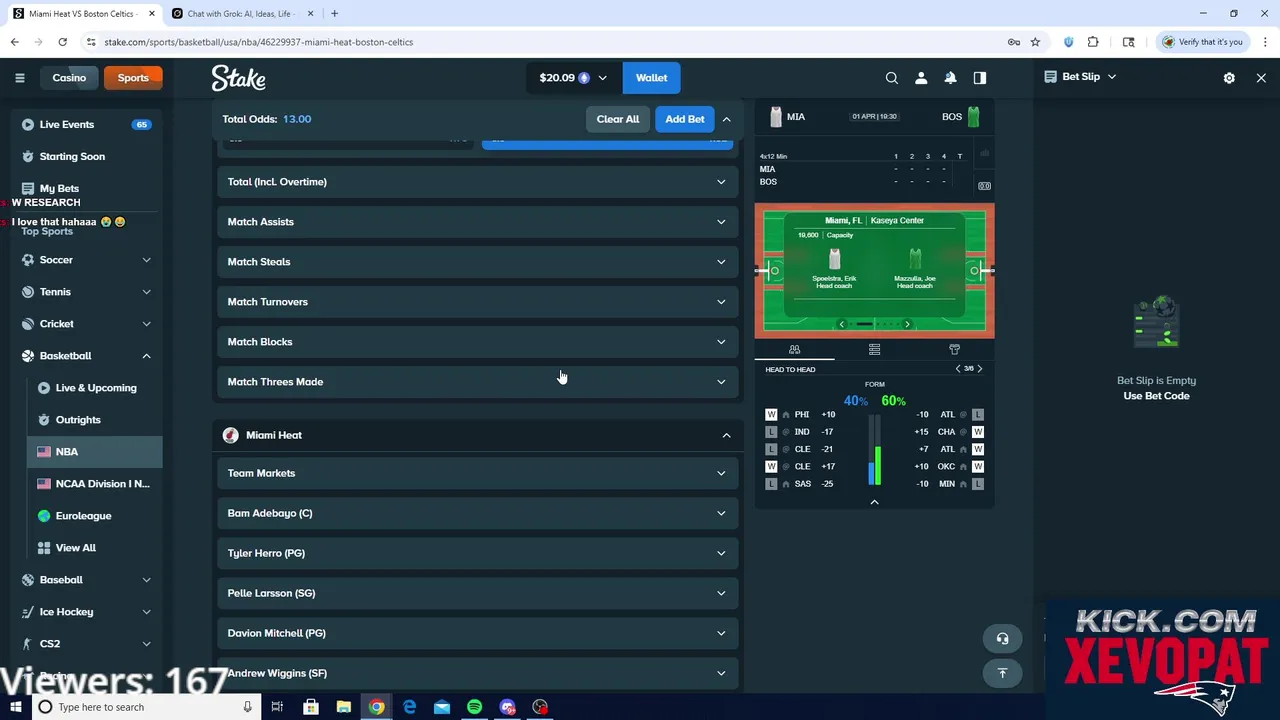1280x720 pixels.
Task: Go to previous head-to-head stats page
Action: (957, 369)
